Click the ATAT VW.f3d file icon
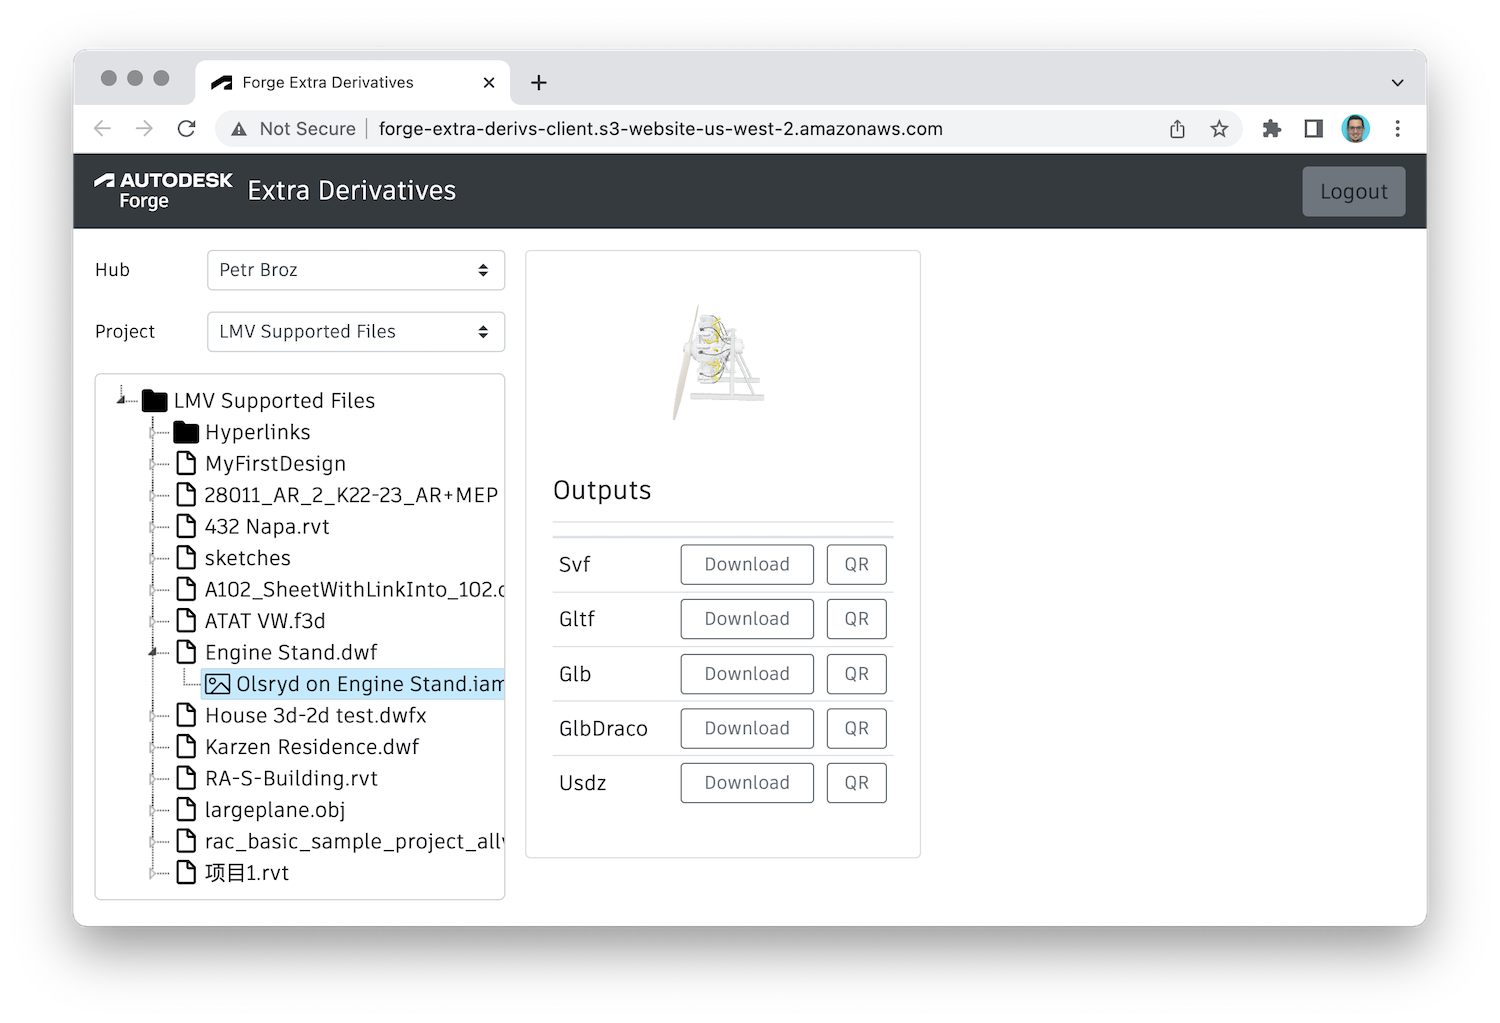Screen dimensions: 1500x1023 click(186, 621)
